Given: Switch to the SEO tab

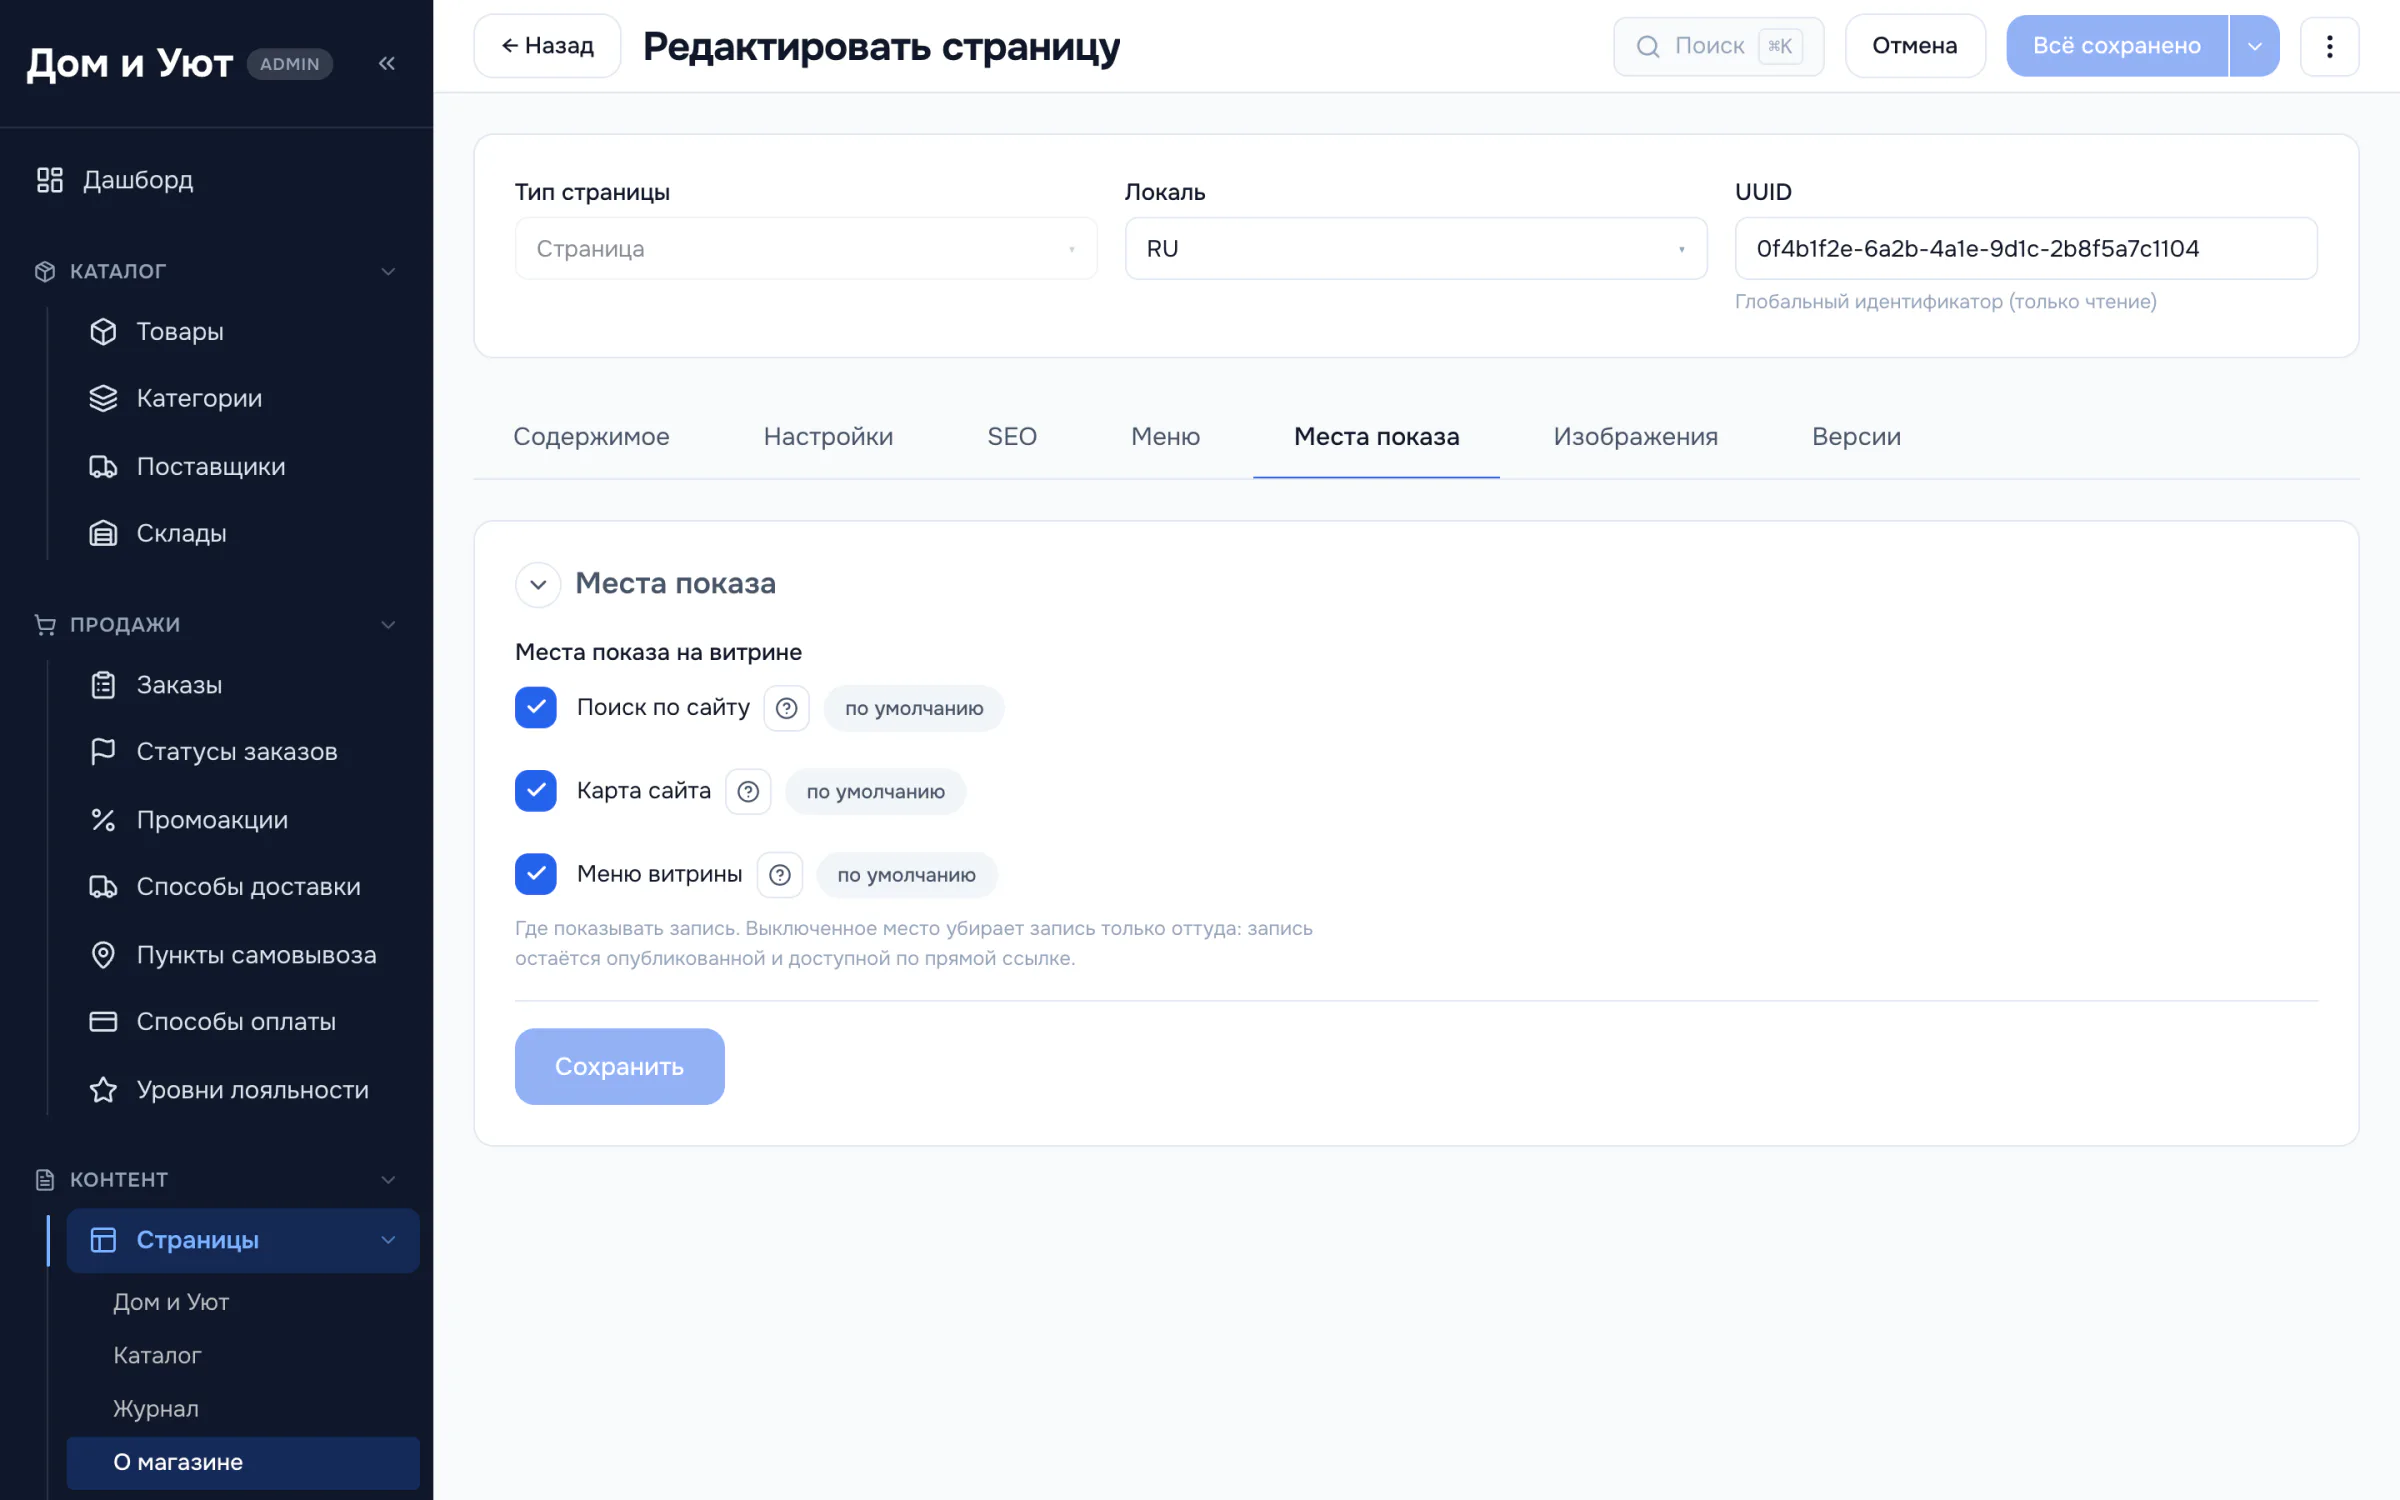Looking at the screenshot, I should pos(1012,437).
